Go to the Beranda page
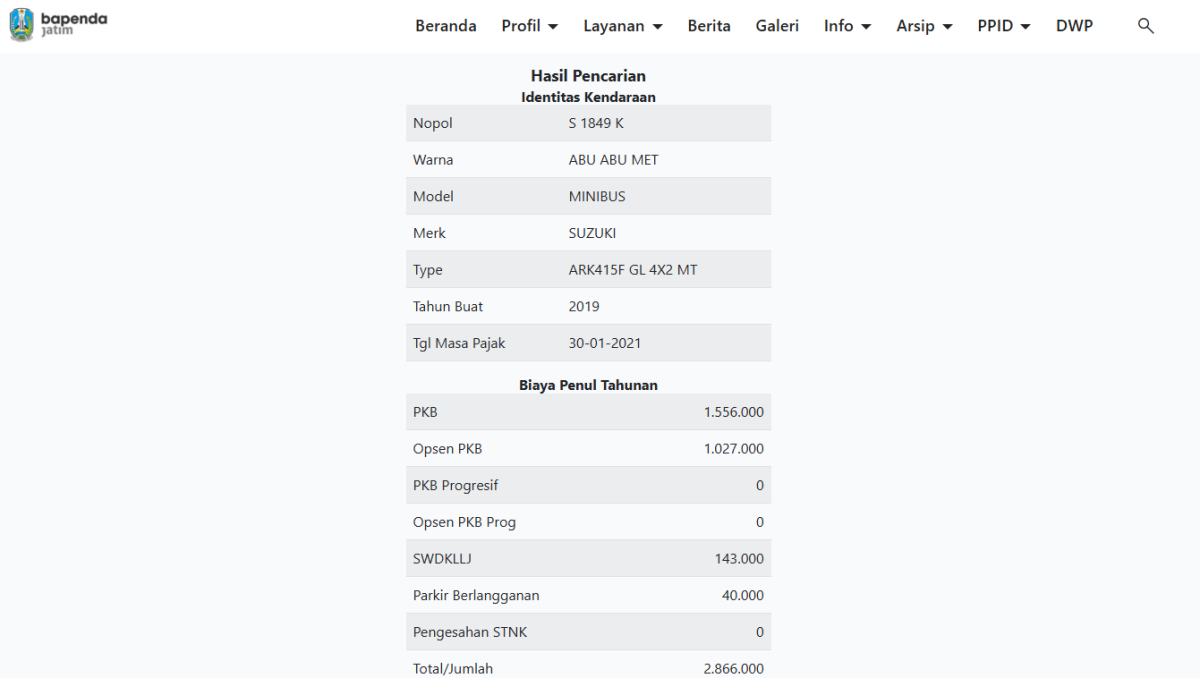The image size is (1200, 678). [x=446, y=26]
